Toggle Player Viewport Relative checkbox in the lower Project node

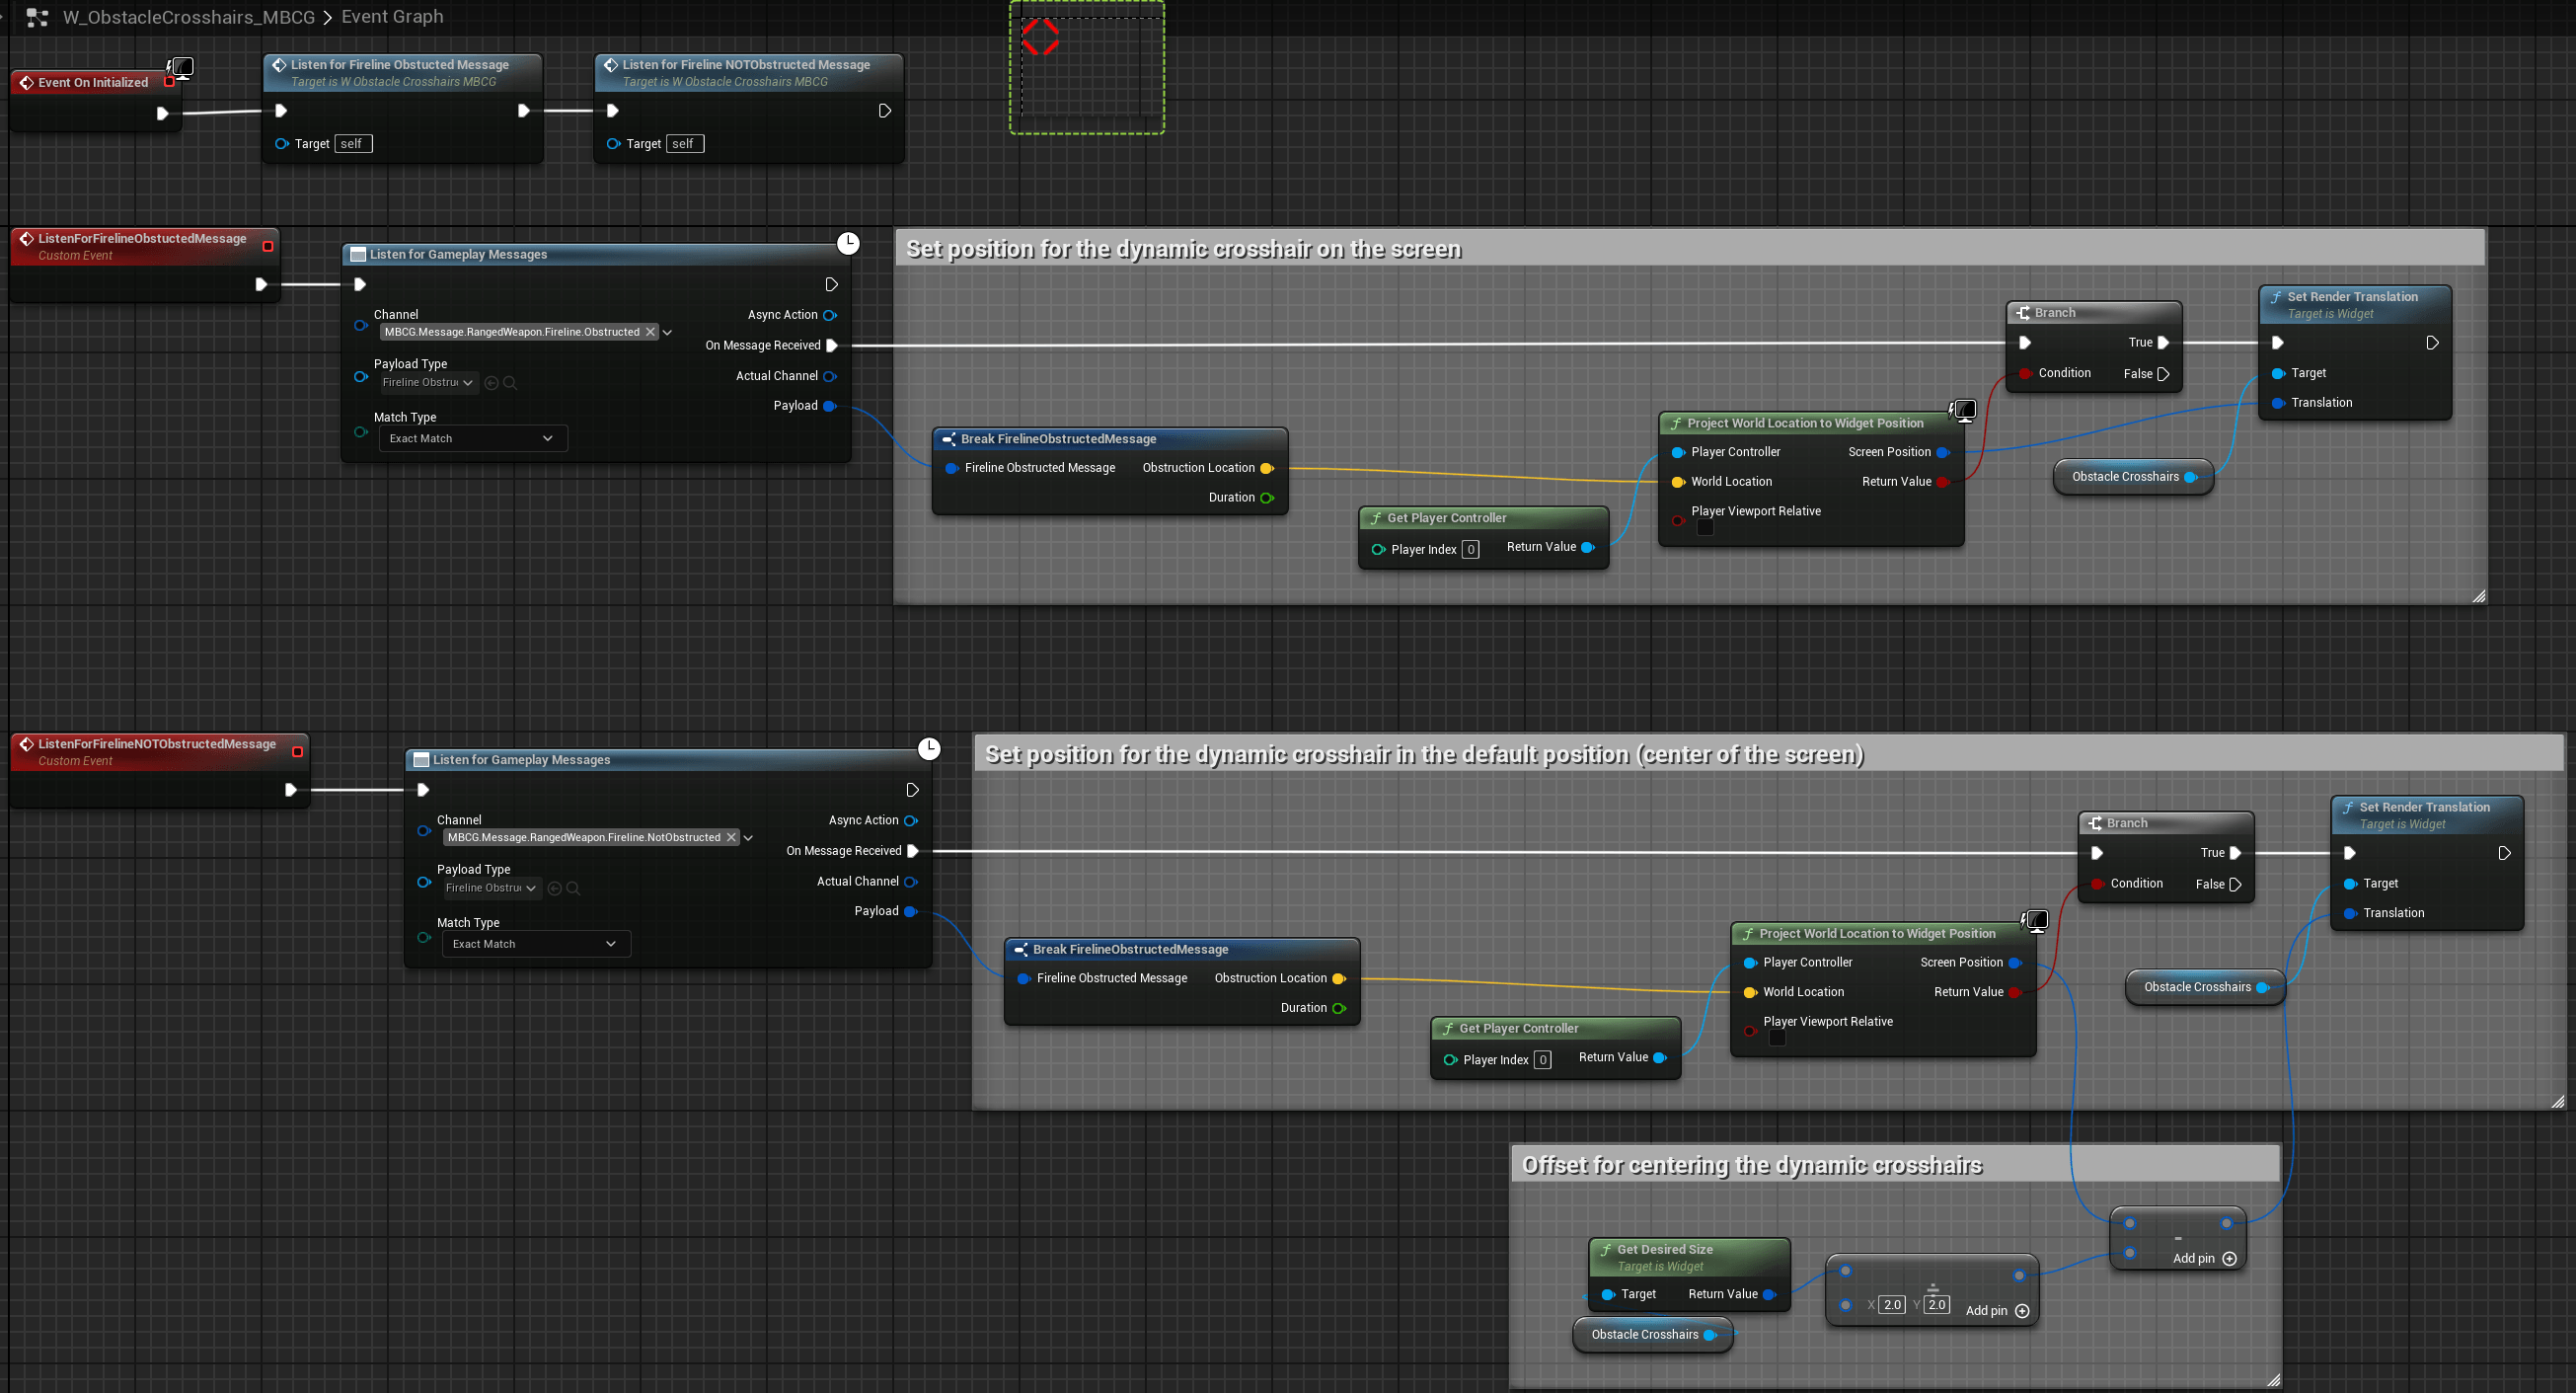1777,1038
